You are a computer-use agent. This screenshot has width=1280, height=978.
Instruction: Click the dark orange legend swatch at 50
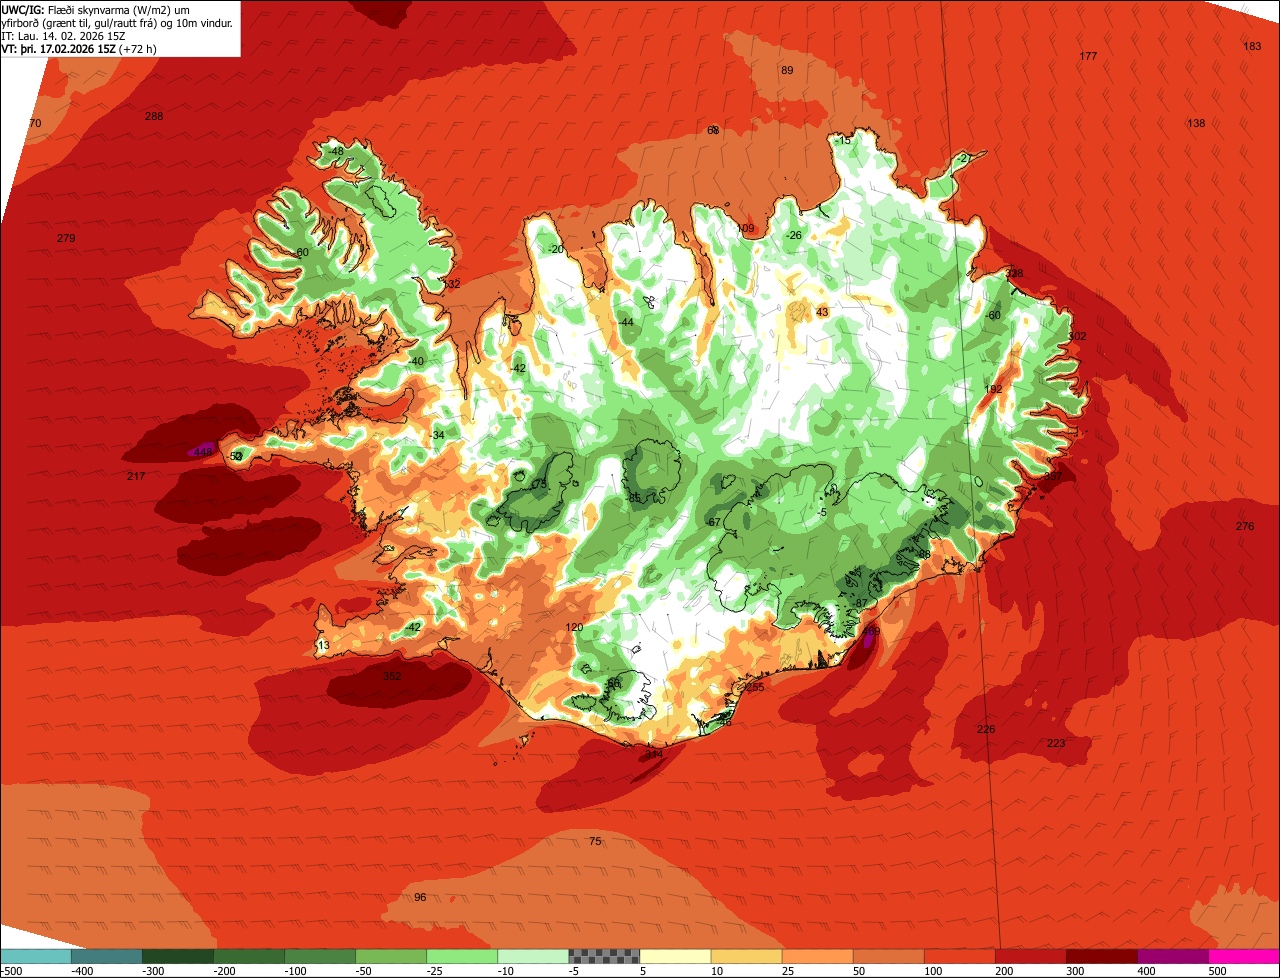coord(887,956)
